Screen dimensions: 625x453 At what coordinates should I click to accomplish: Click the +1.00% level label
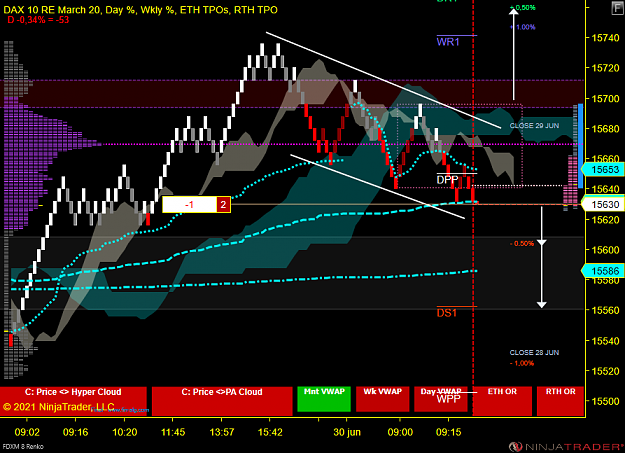[523, 27]
